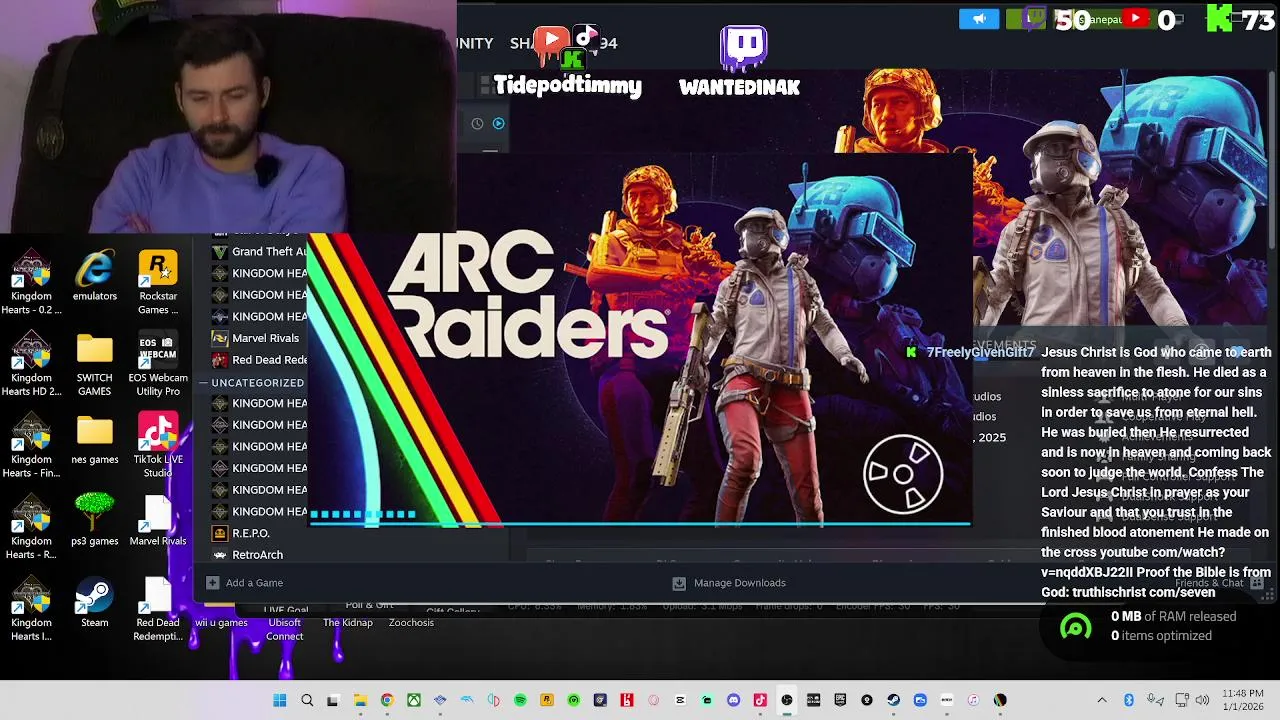
Task: Launch TikTok LIVE Studio desktop icon
Action: (158, 446)
